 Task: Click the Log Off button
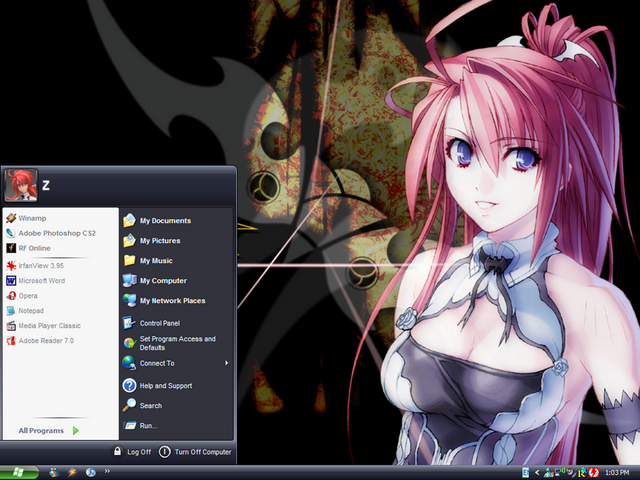132,451
